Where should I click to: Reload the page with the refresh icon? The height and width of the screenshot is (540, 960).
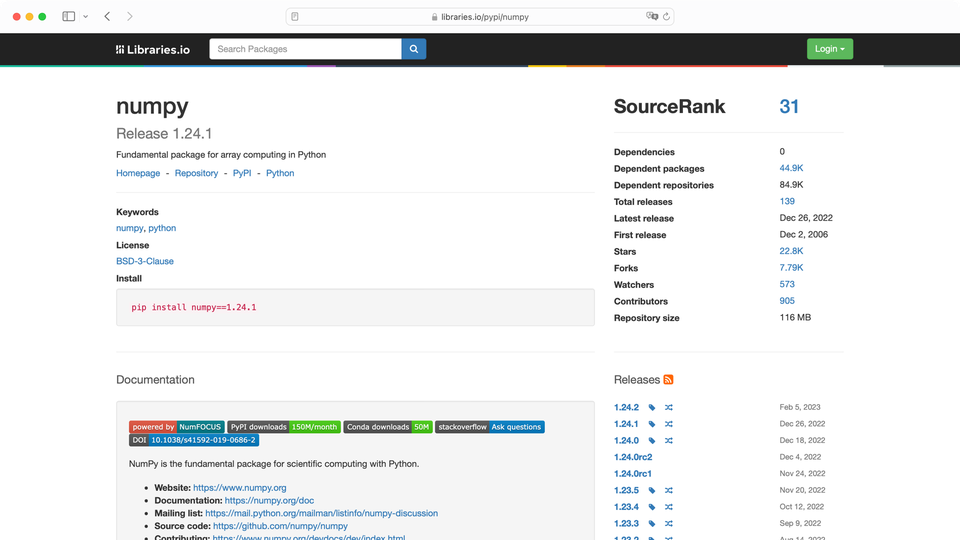click(666, 17)
